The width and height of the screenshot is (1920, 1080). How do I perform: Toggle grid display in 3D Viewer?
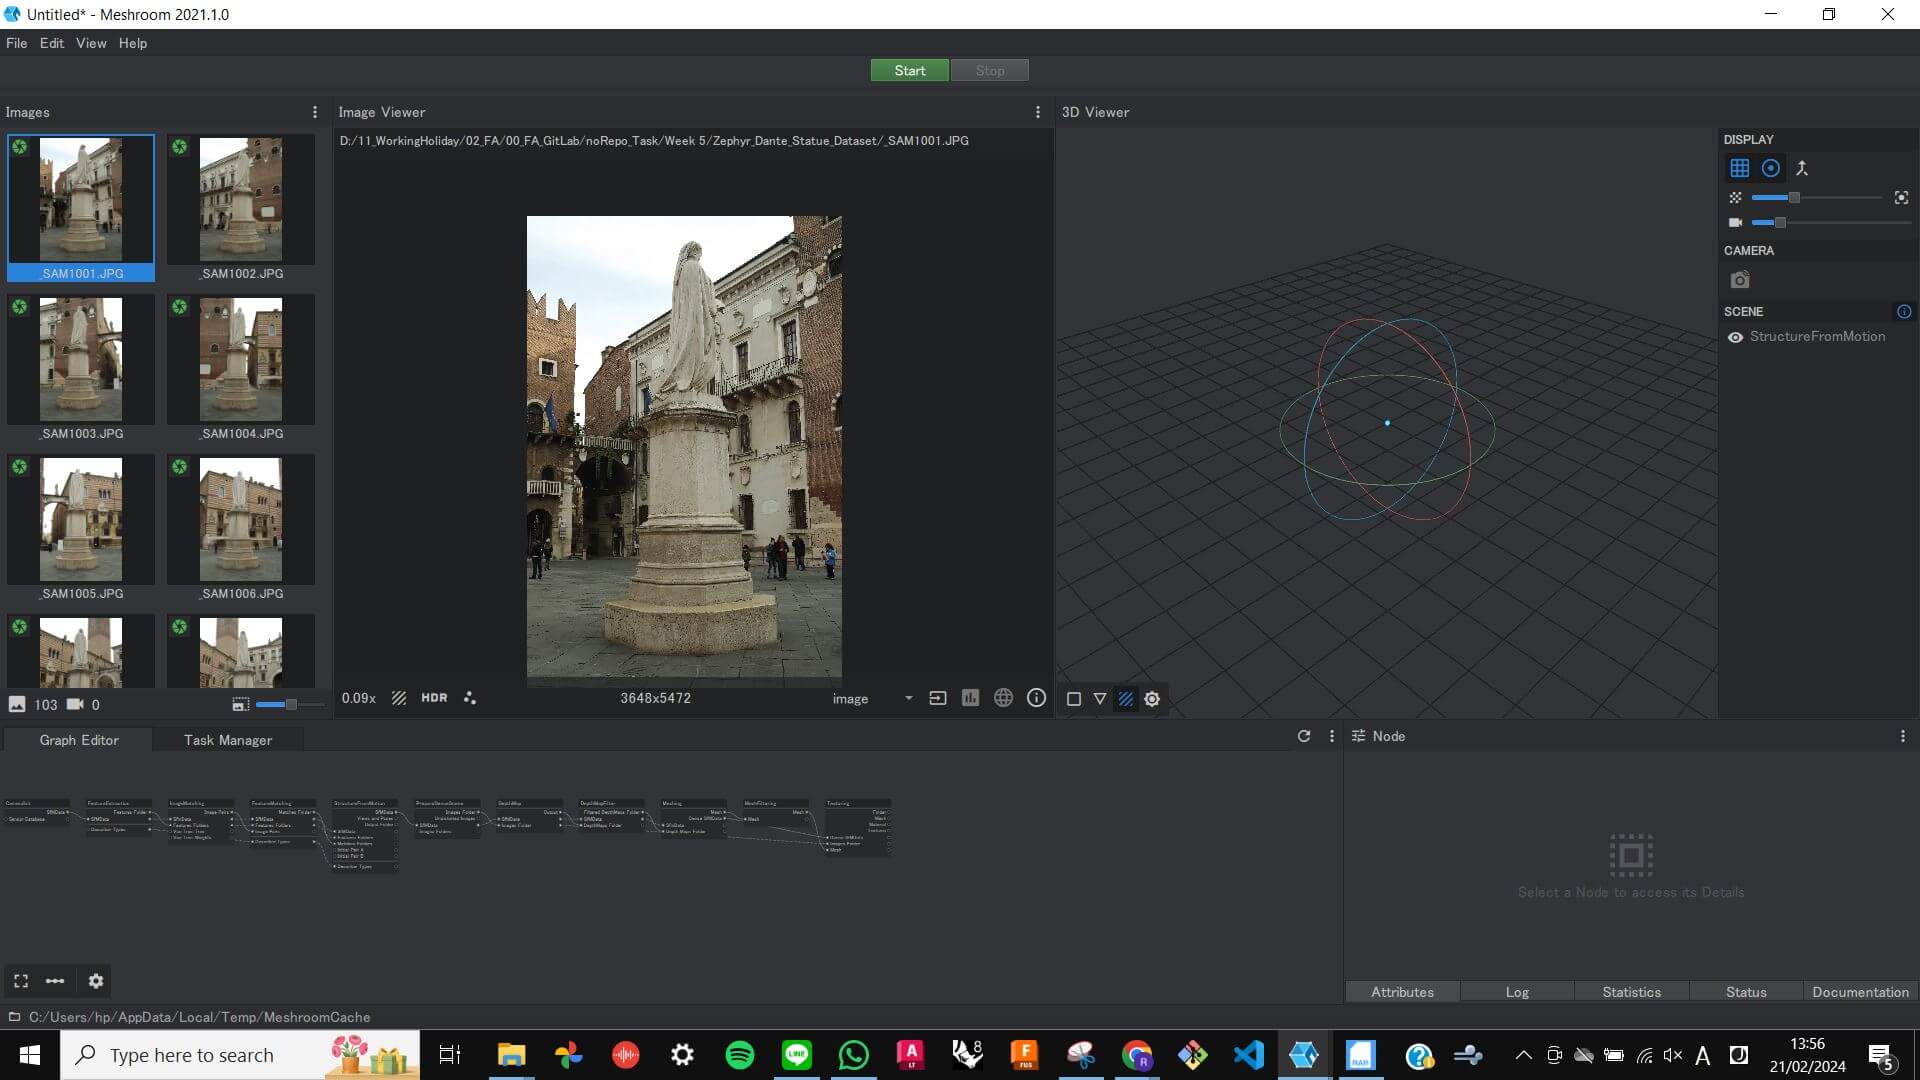click(x=1739, y=168)
